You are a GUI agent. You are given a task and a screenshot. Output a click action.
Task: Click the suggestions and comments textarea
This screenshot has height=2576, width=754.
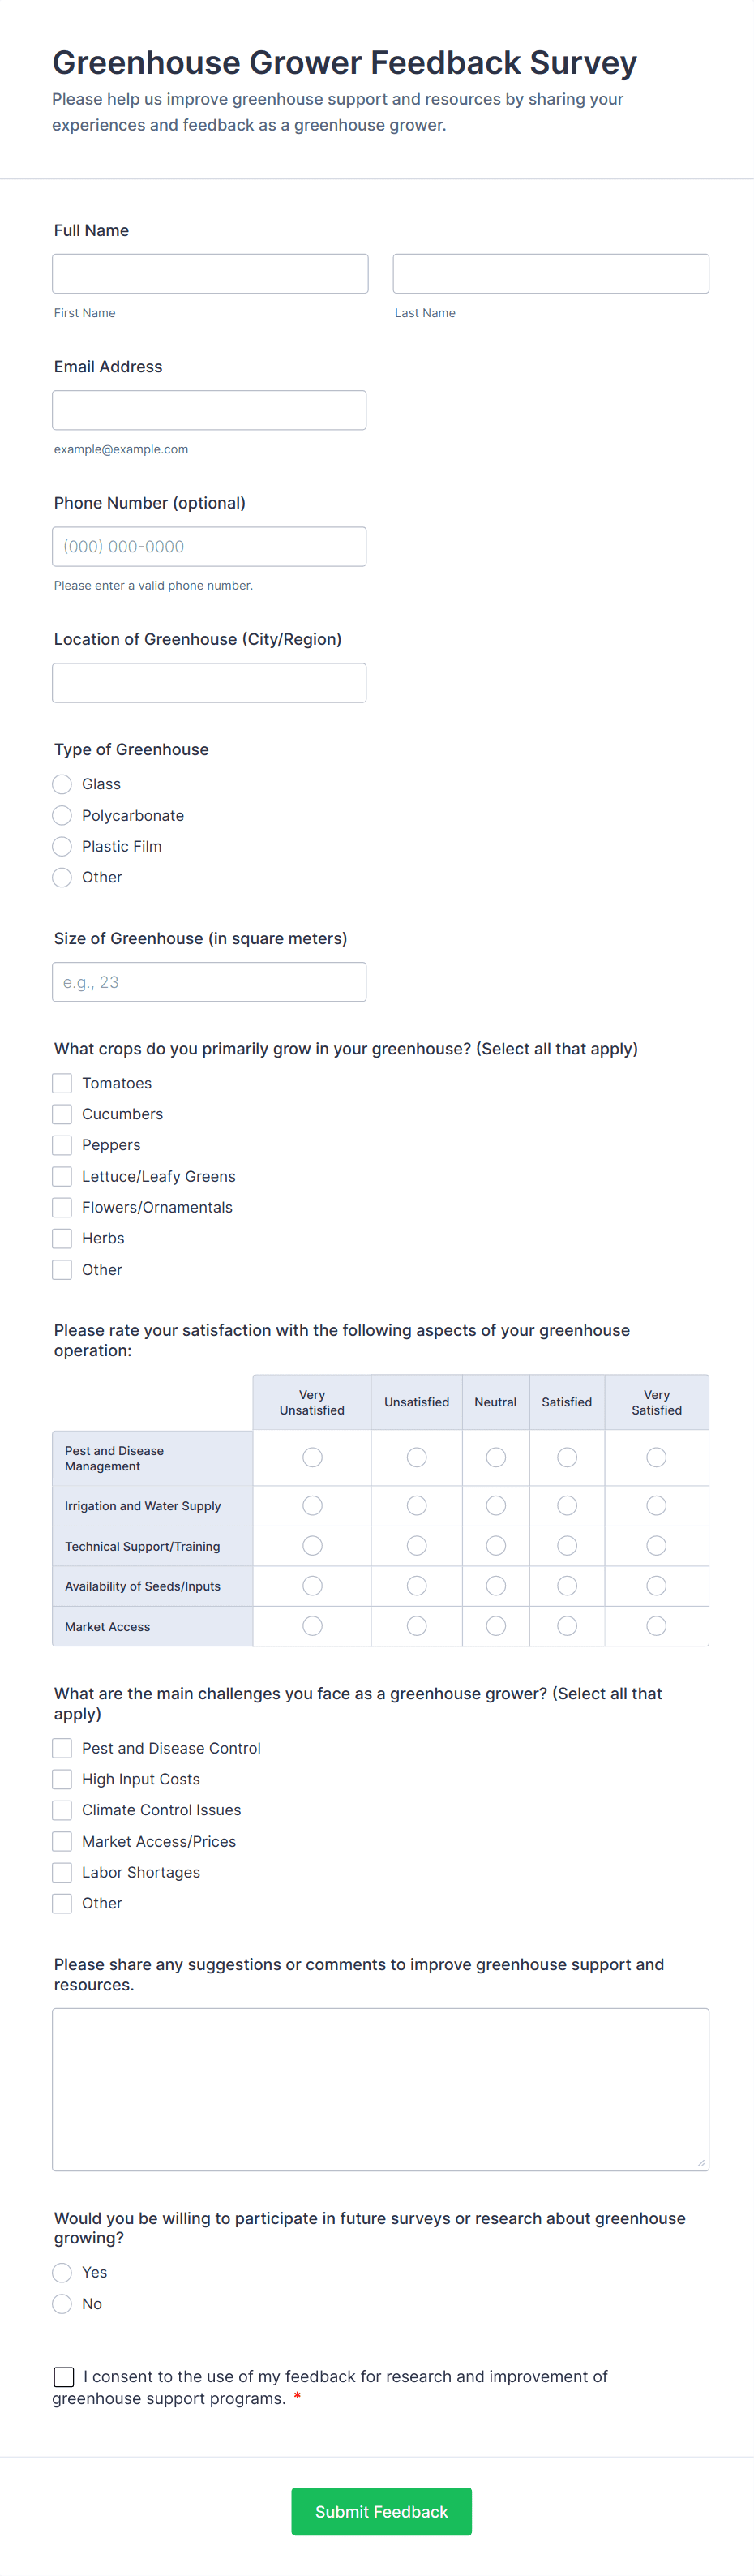click(x=380, y=2089)
